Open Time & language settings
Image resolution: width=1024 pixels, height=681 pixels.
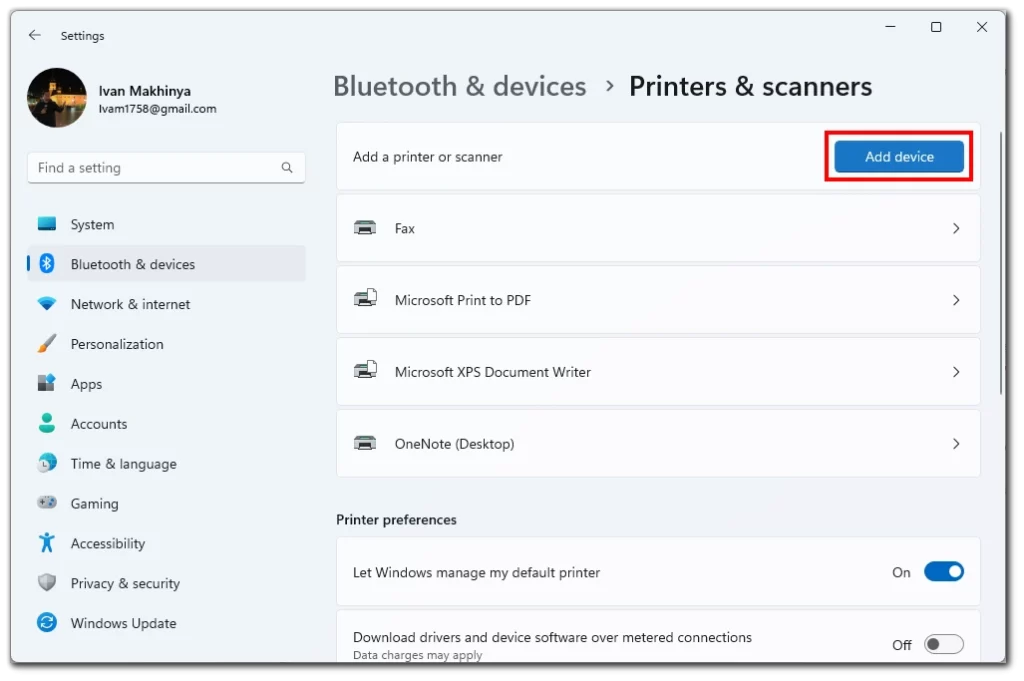[167, 463]
